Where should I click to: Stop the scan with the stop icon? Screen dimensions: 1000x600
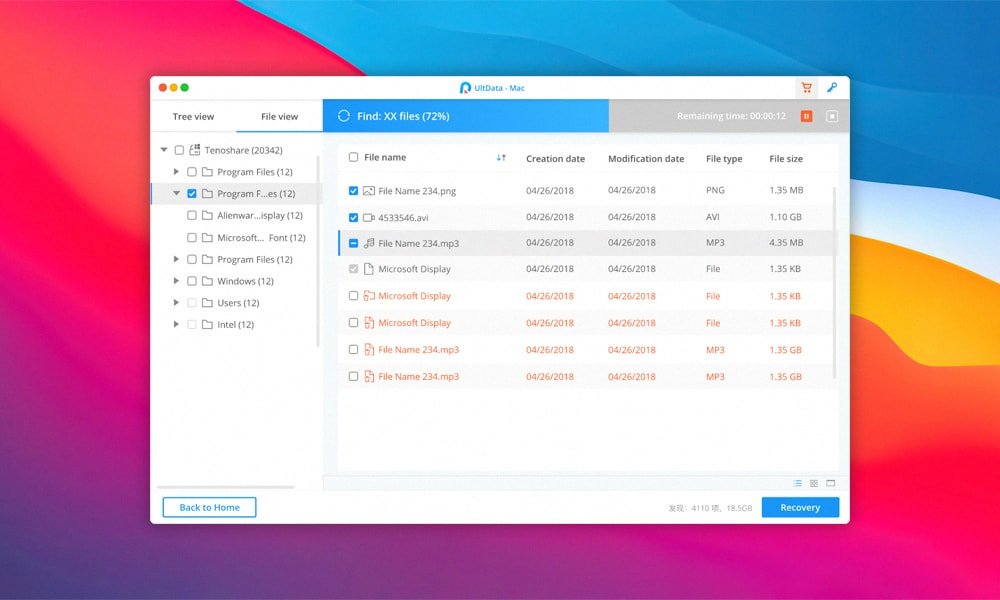(x=832, y=116)
